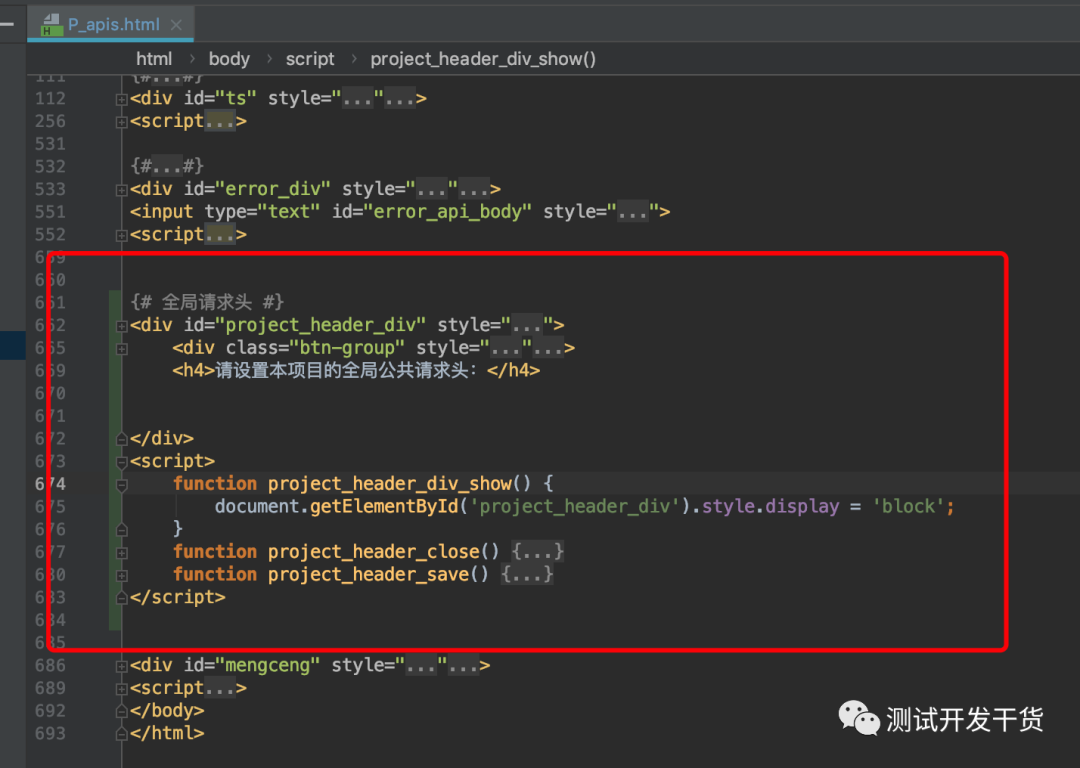Click folded comment {#...#} line 532
The height and width of the screenshot is (768, 1080).
click(x=167, y=166)
